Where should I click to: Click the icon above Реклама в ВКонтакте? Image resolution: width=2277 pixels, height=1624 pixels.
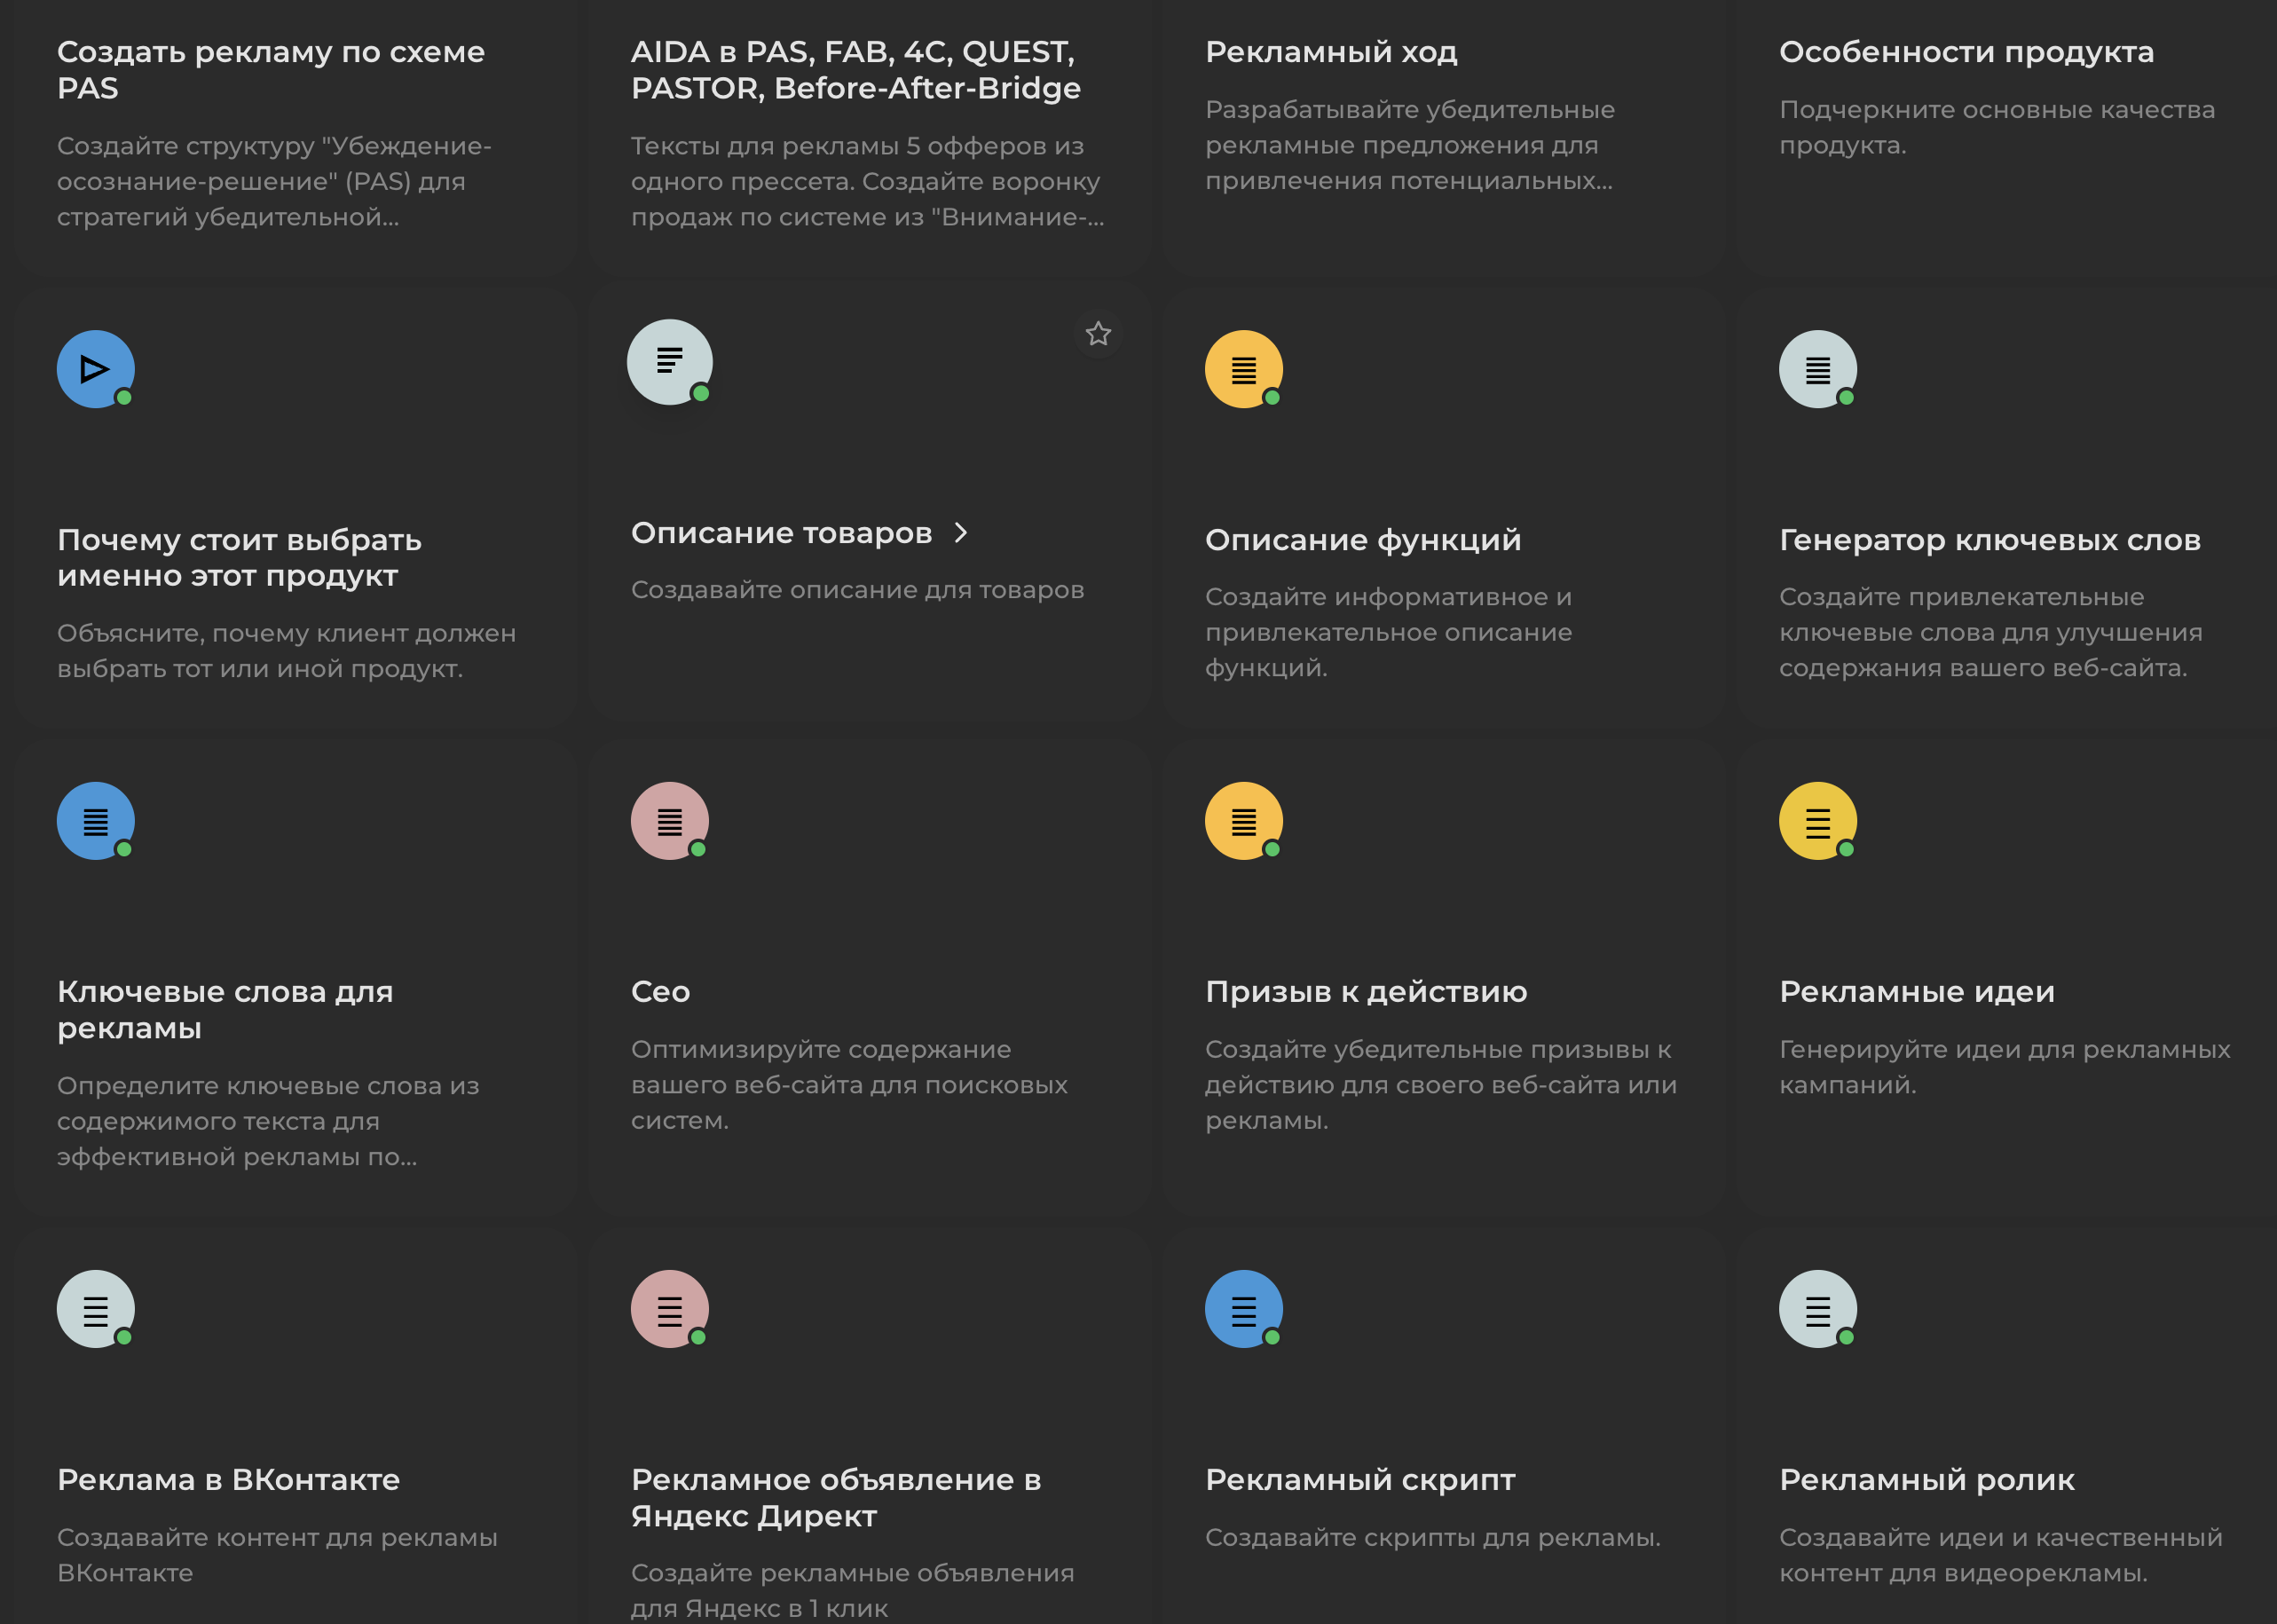[95, 1309]
